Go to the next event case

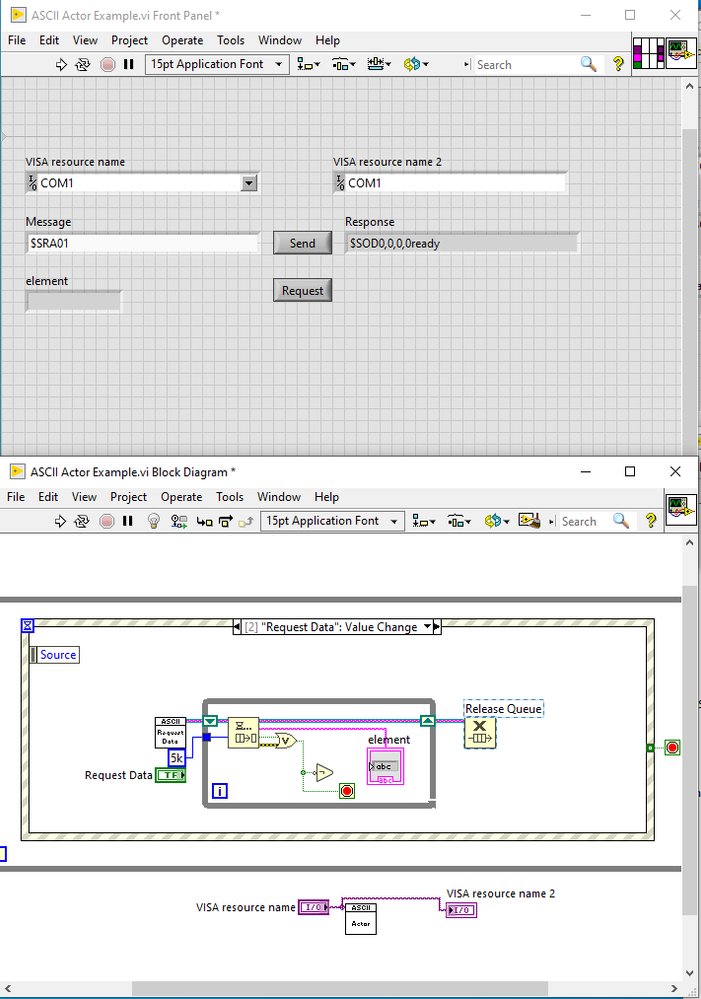[x=437, y=627]
